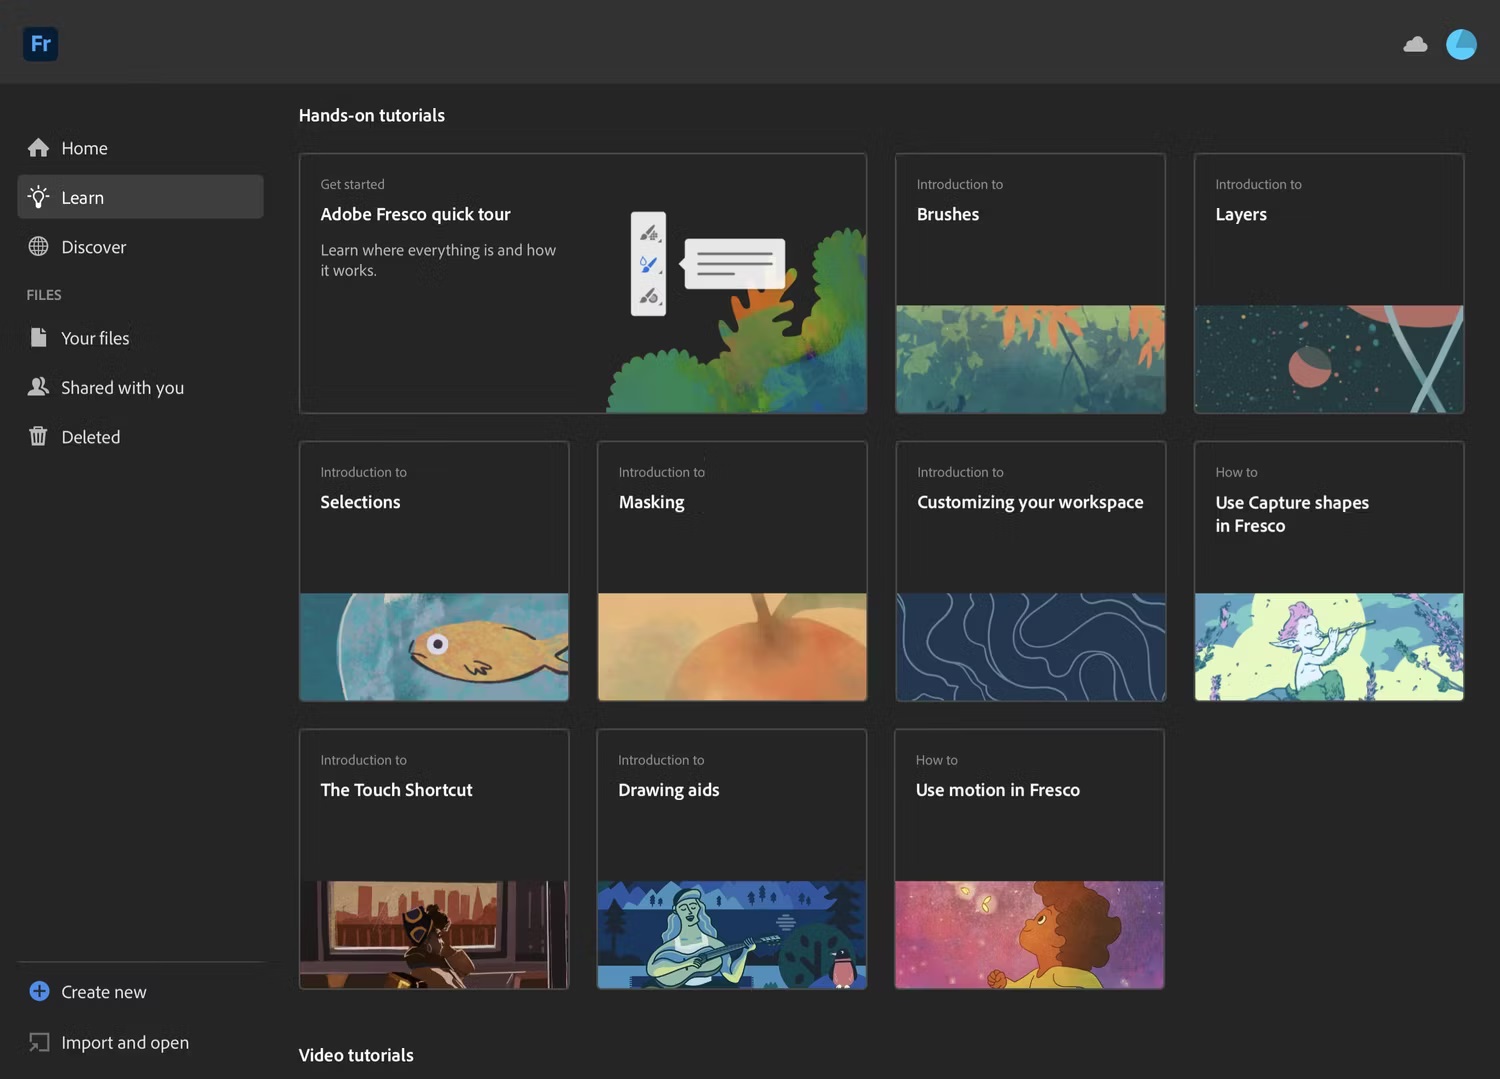The image size is (1500, 1079).
Task: Click the Home house icon
Action: [38, 148]
